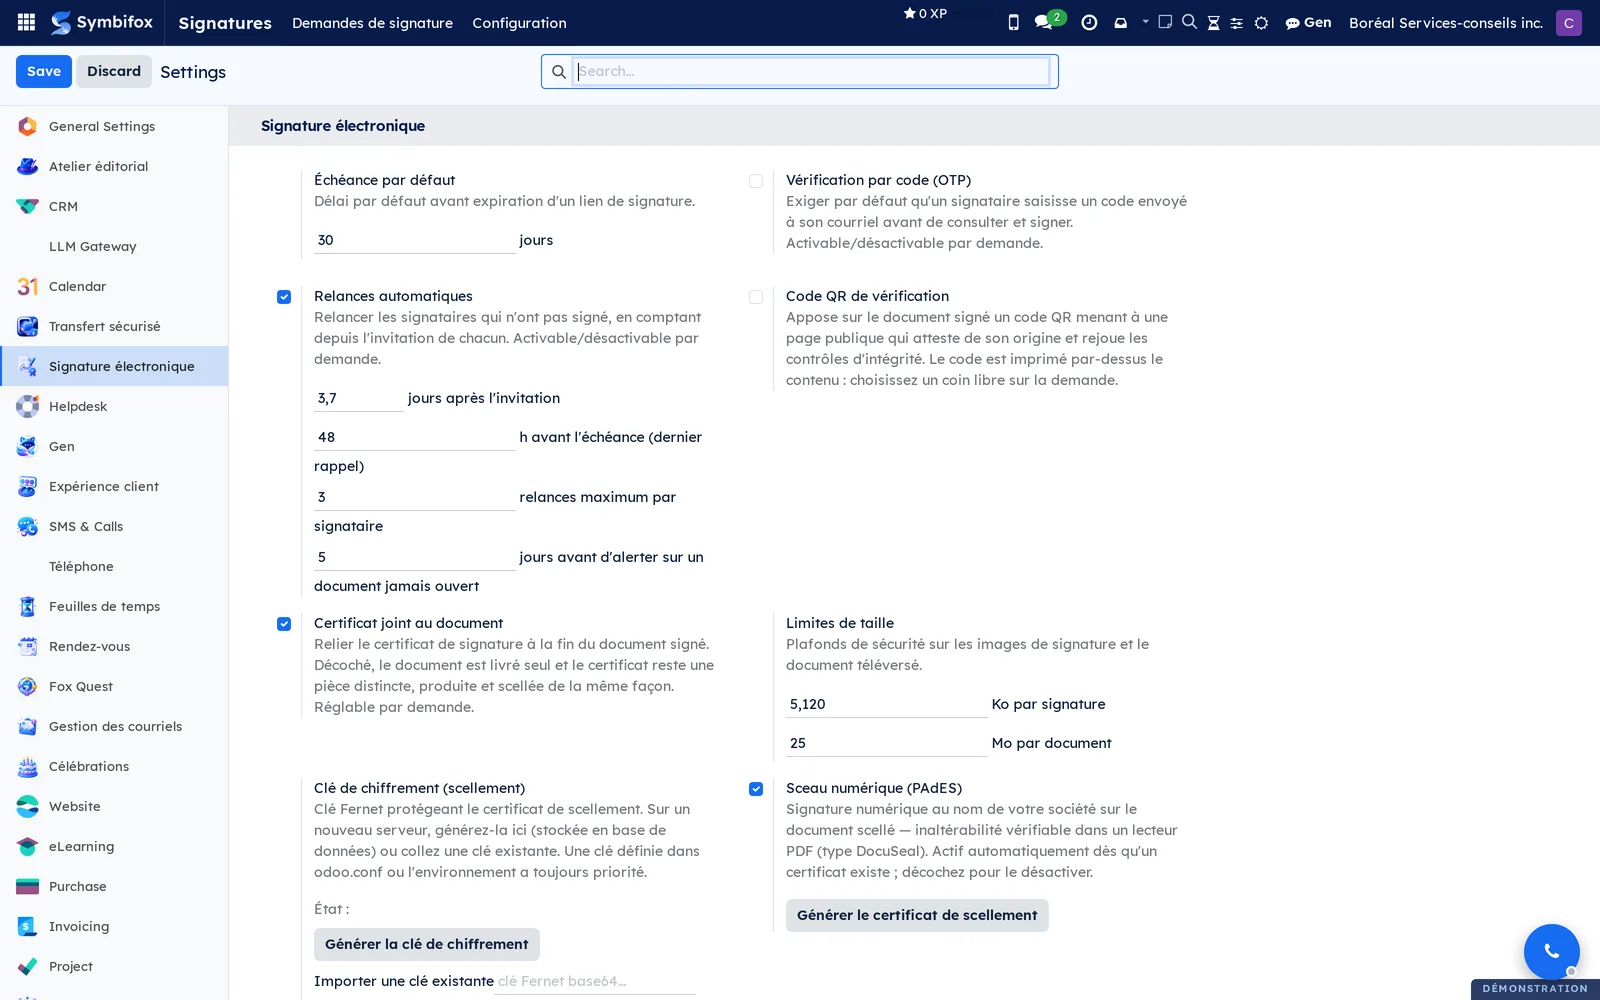The image size is (1600, 1000).
Task: Open Helpdesk settings icon
Action: pyautogui.click(x=28, y=406)
